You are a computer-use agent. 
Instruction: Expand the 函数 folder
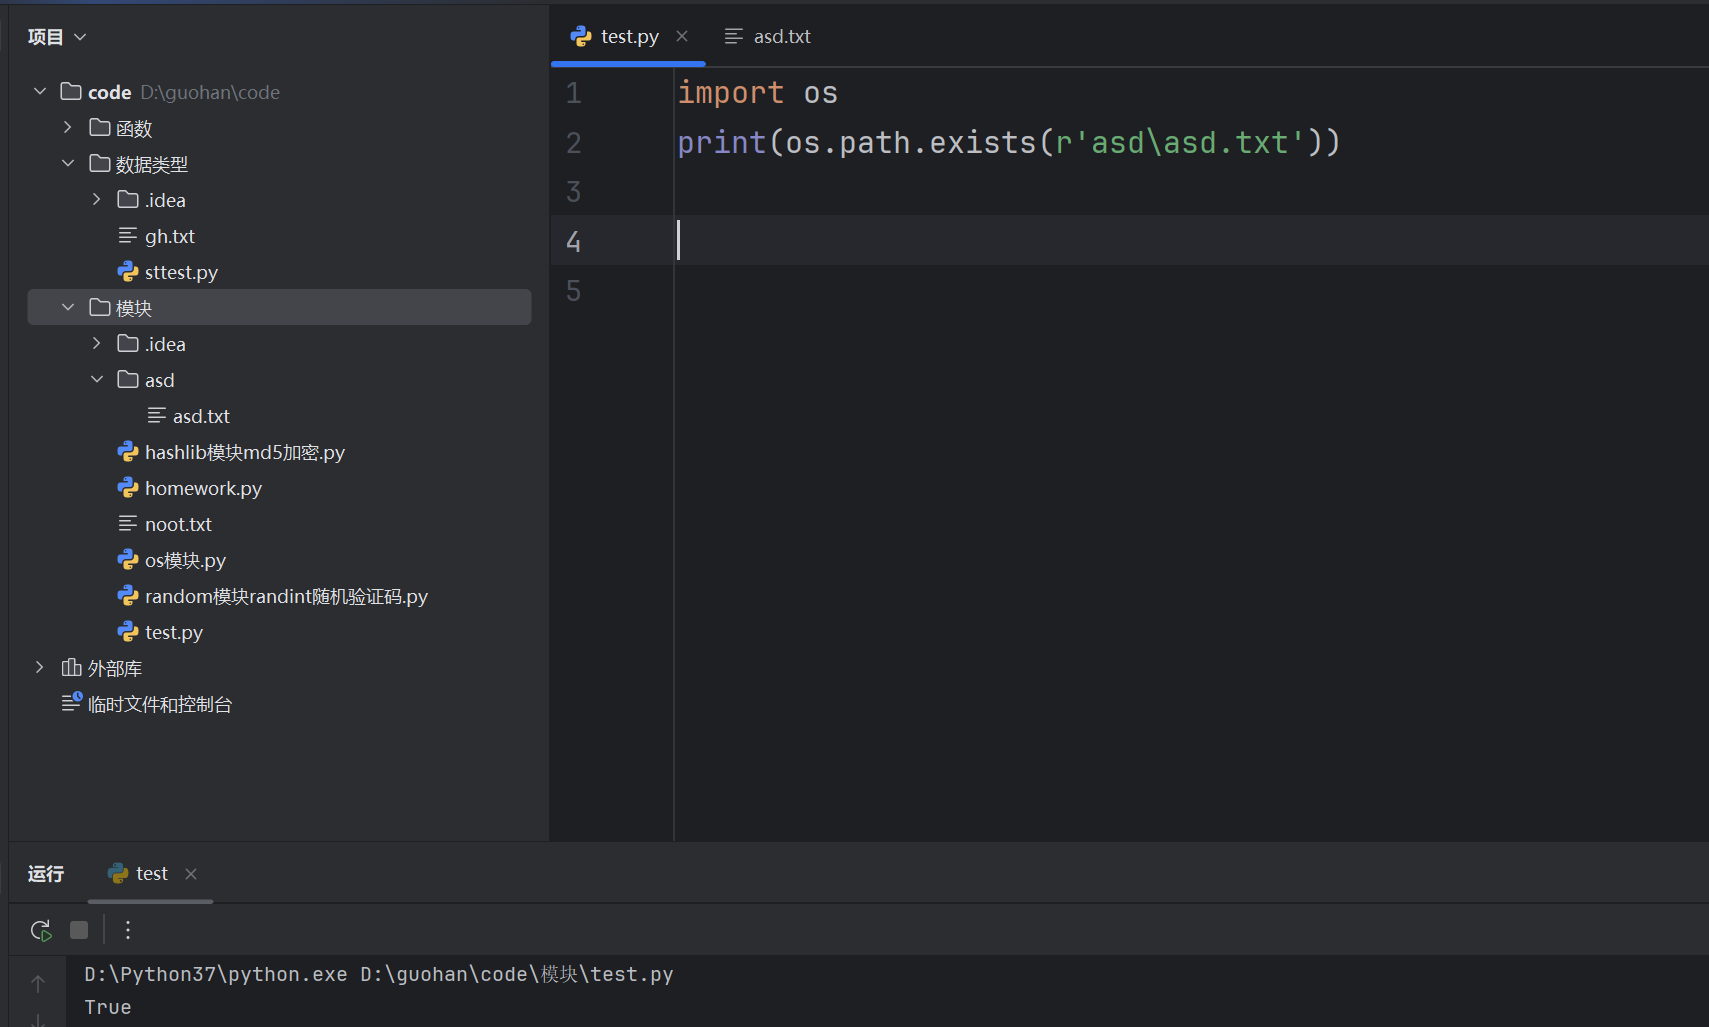click(68, 128)
